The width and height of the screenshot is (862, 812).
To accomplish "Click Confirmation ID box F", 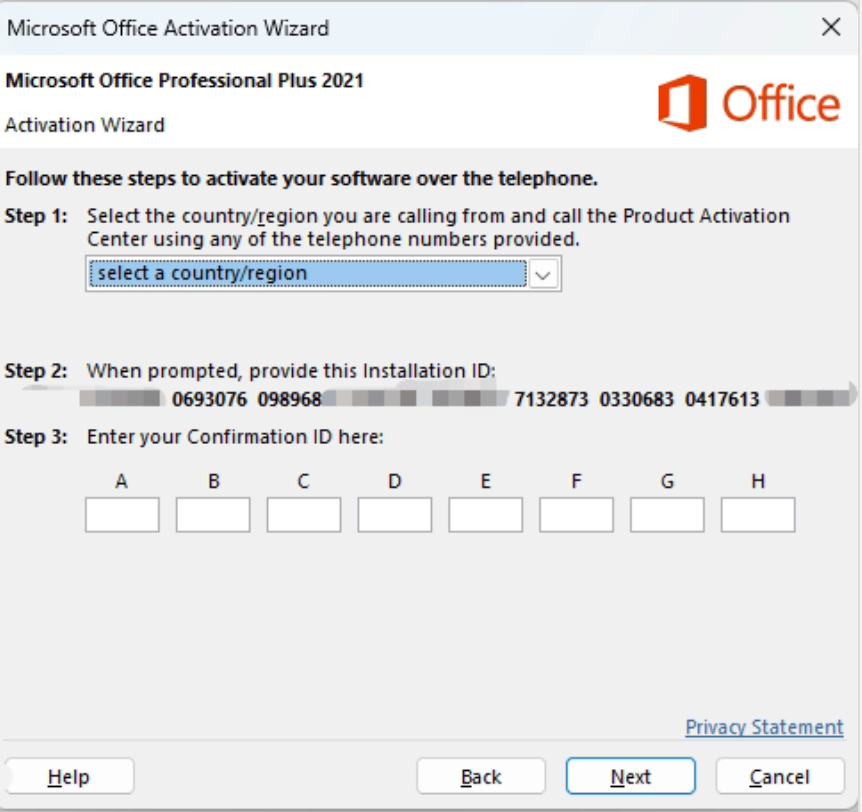I will pyautogui.click(x=578, y=515).
